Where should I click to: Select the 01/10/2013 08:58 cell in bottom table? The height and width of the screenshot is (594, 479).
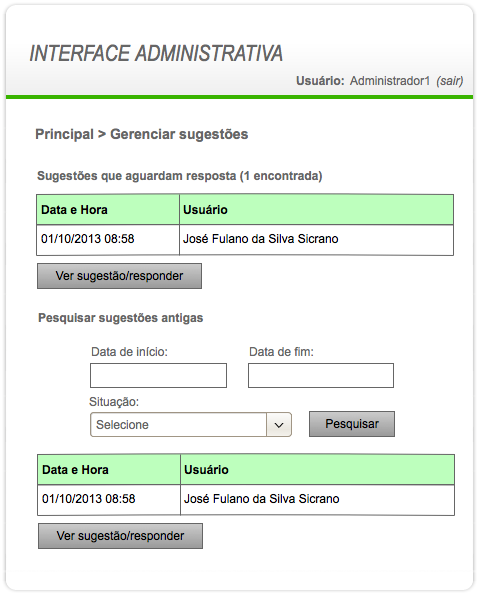(109, 500)
